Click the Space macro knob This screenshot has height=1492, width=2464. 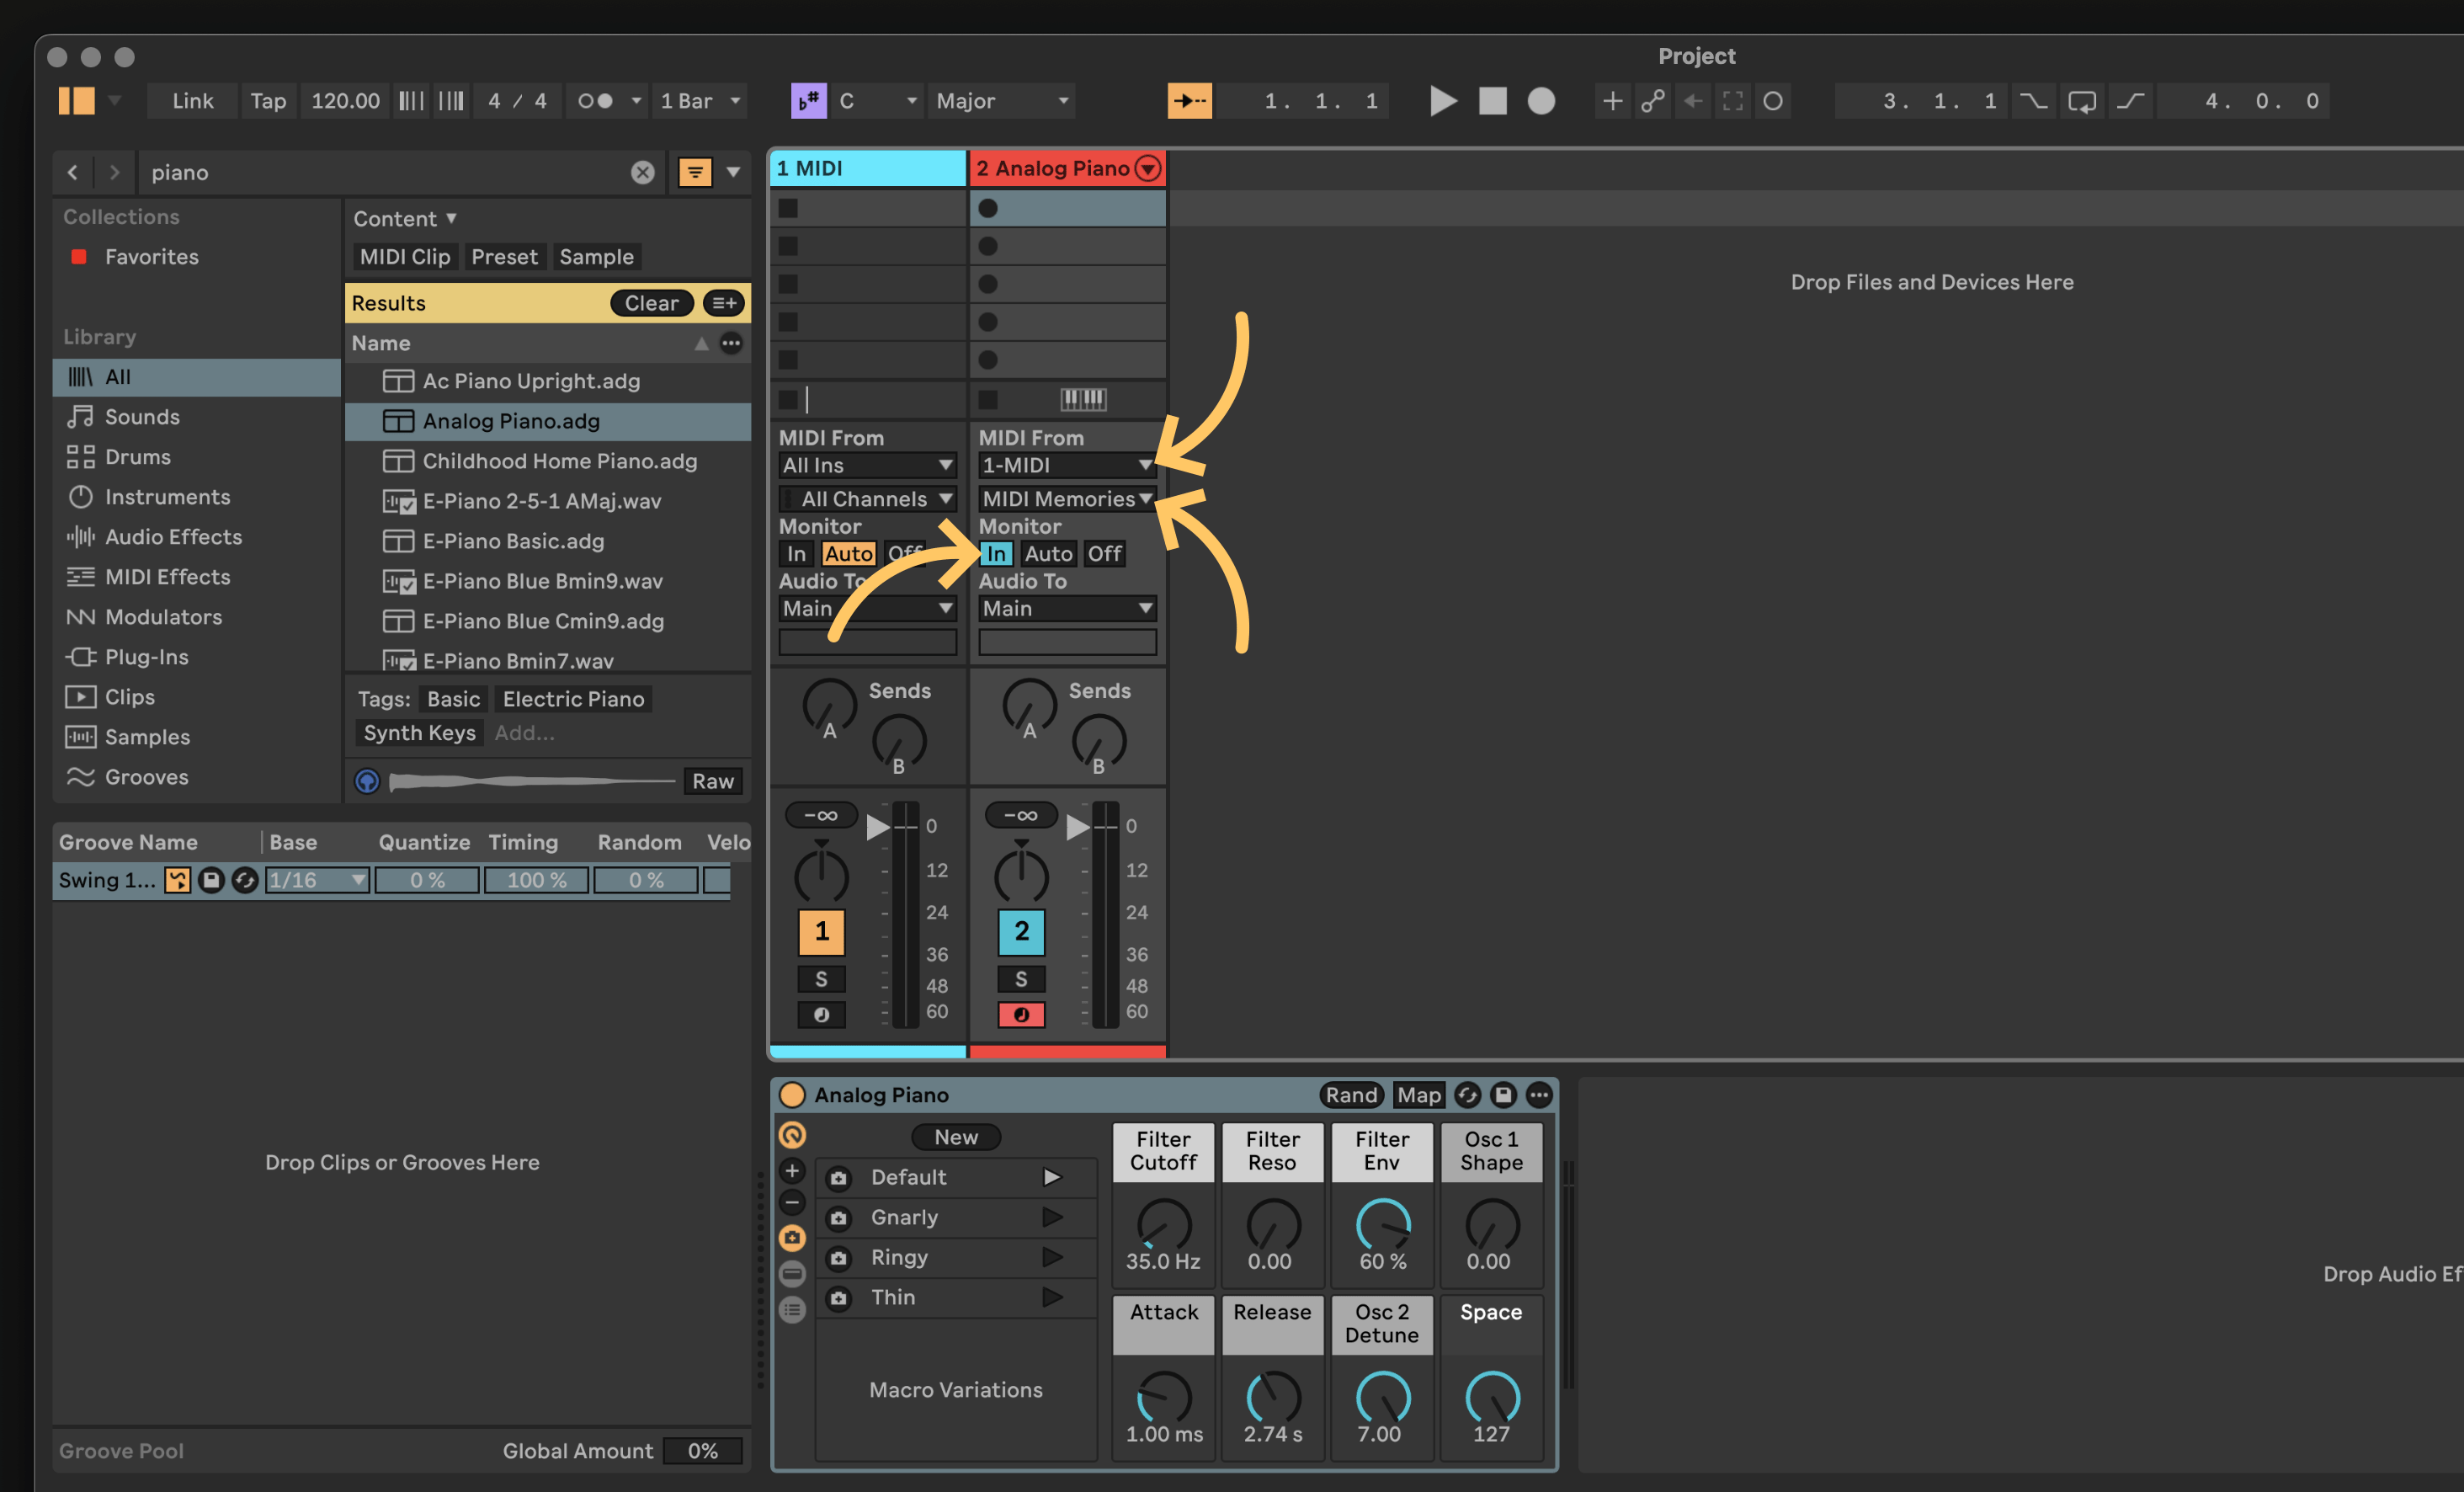tap(1492, 1398)
